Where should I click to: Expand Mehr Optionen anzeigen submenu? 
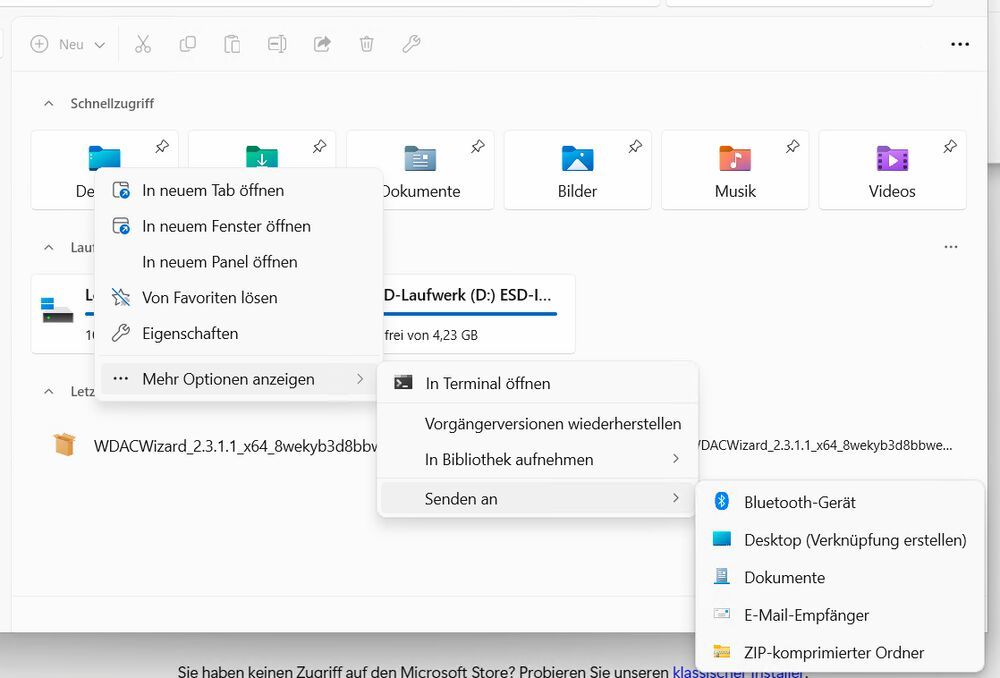click(x=239, y=379)
